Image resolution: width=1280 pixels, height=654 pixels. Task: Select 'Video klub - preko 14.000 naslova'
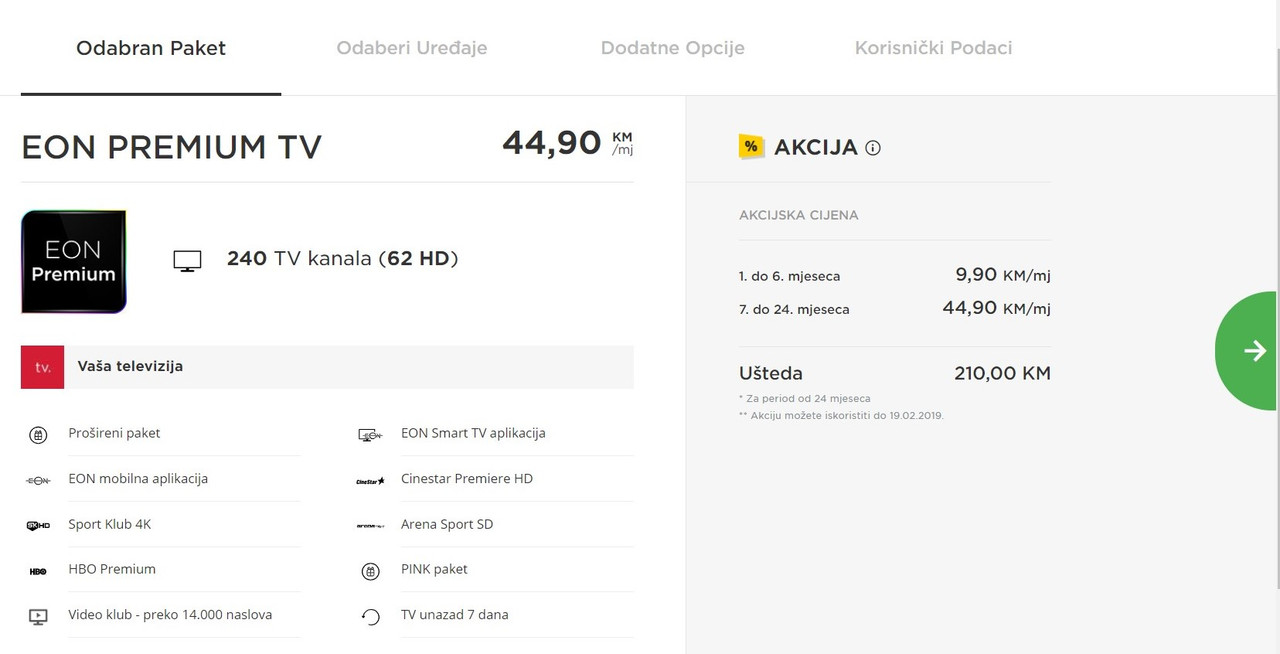[170, 614]
